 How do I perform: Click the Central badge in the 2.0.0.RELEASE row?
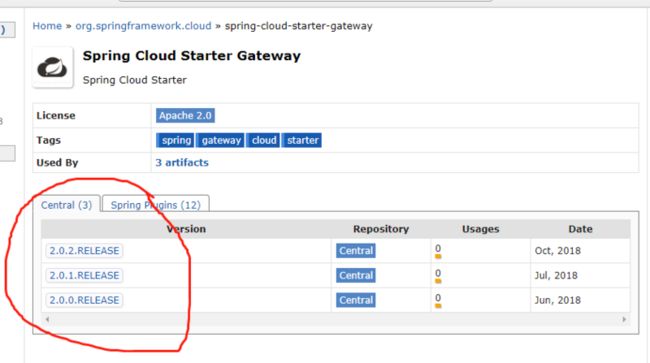pos(356,300)
